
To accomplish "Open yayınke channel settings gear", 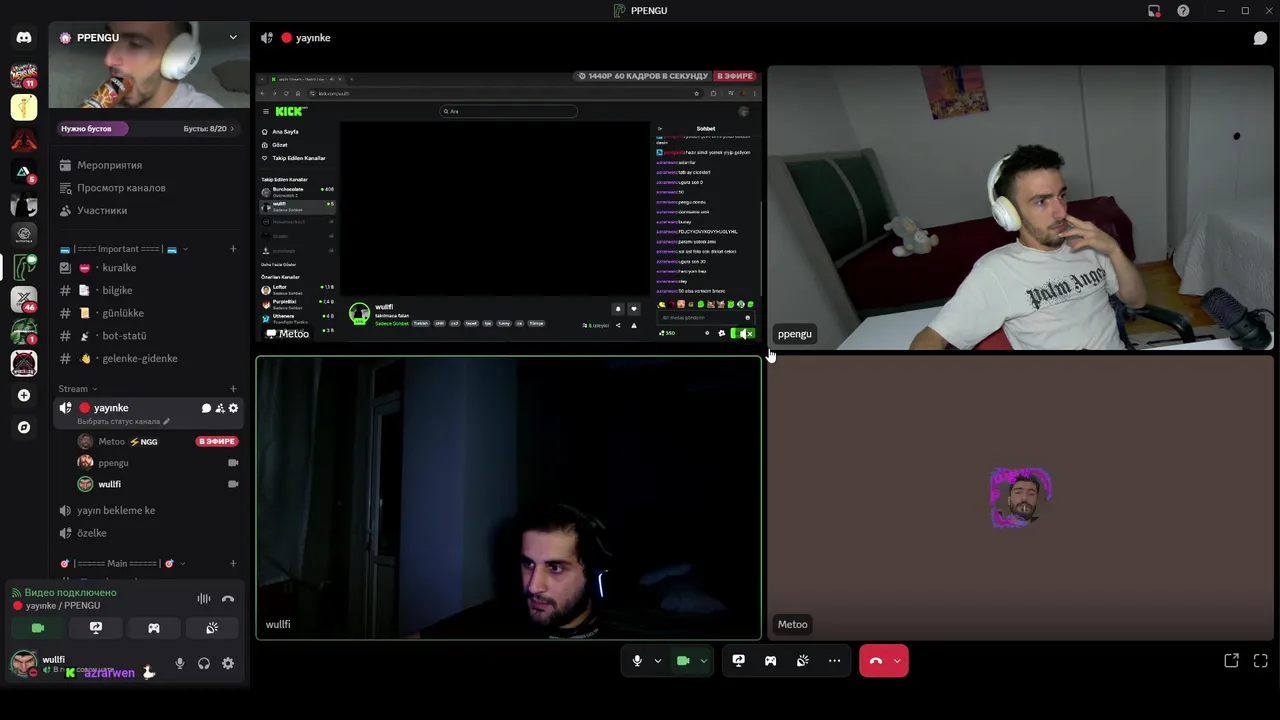I will [234, 408].
